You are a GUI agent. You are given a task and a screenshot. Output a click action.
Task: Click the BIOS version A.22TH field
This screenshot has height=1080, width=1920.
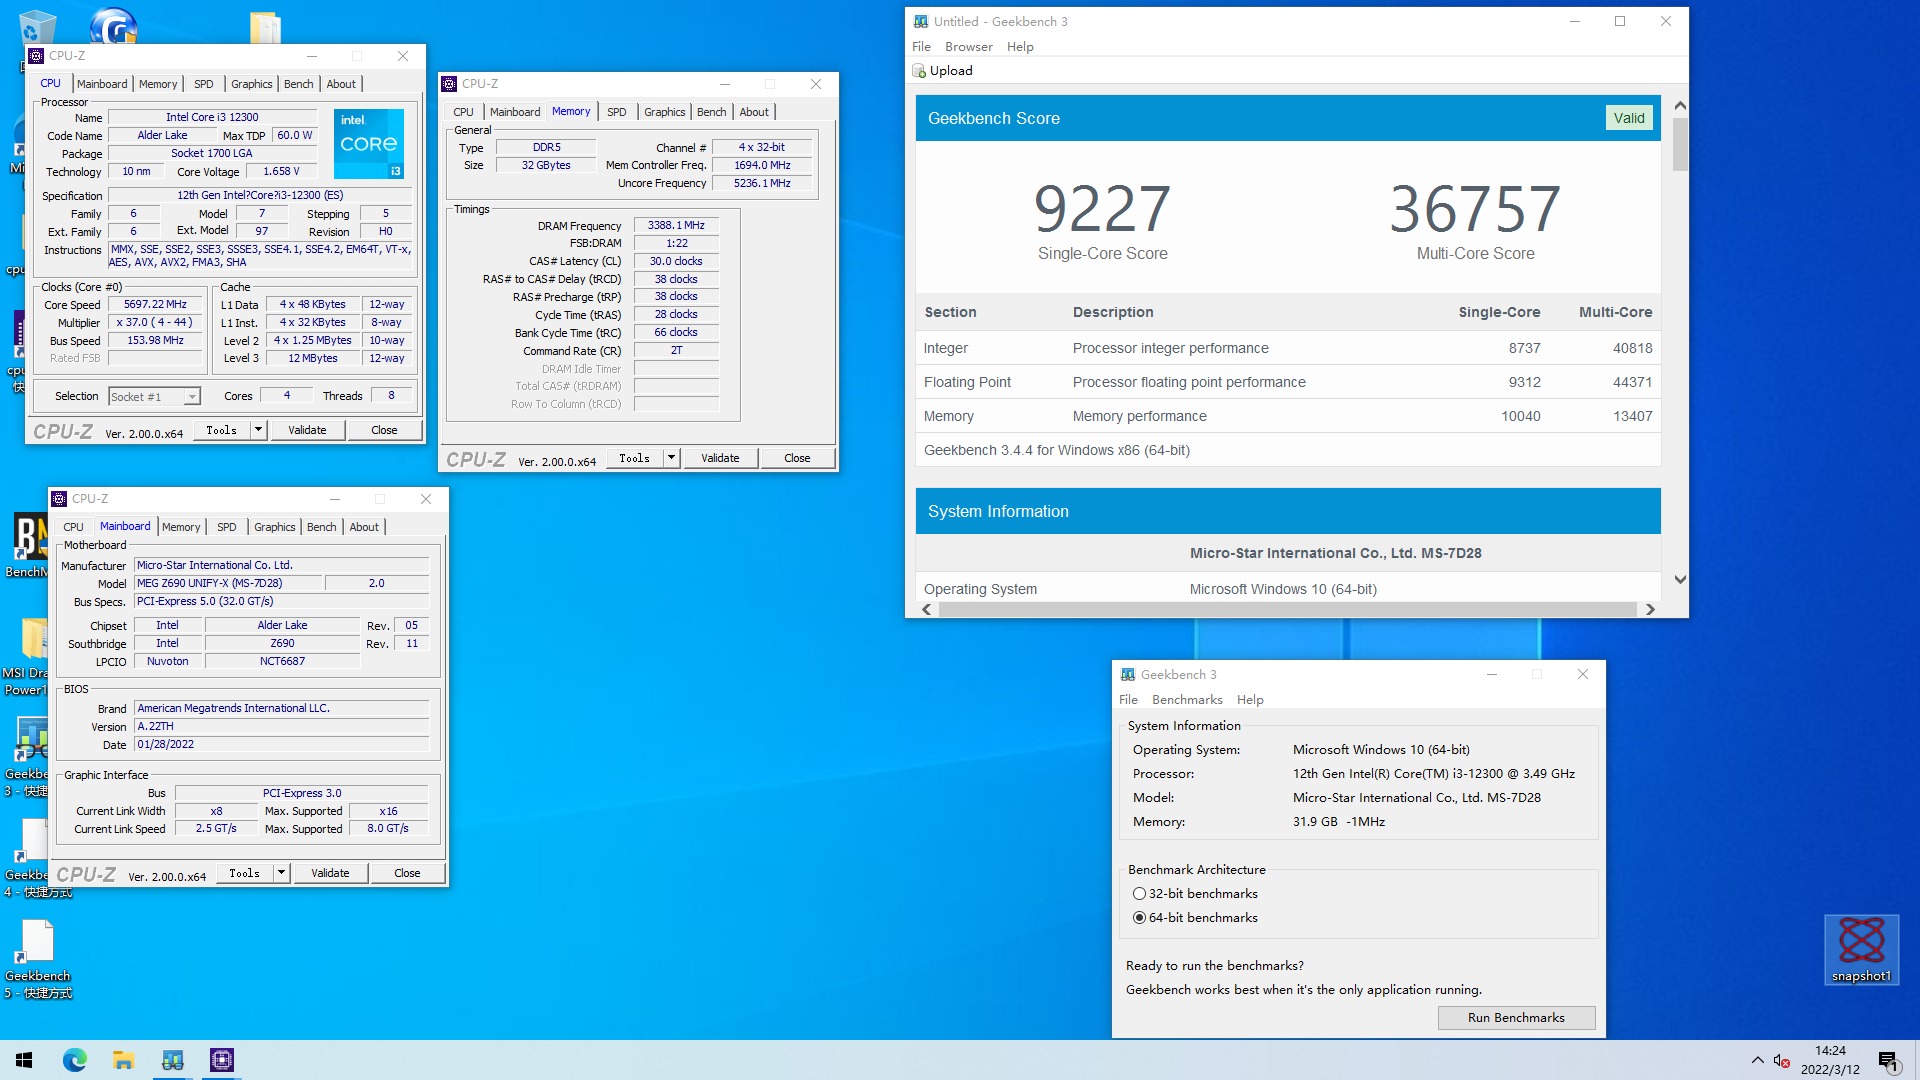(282, 727)
